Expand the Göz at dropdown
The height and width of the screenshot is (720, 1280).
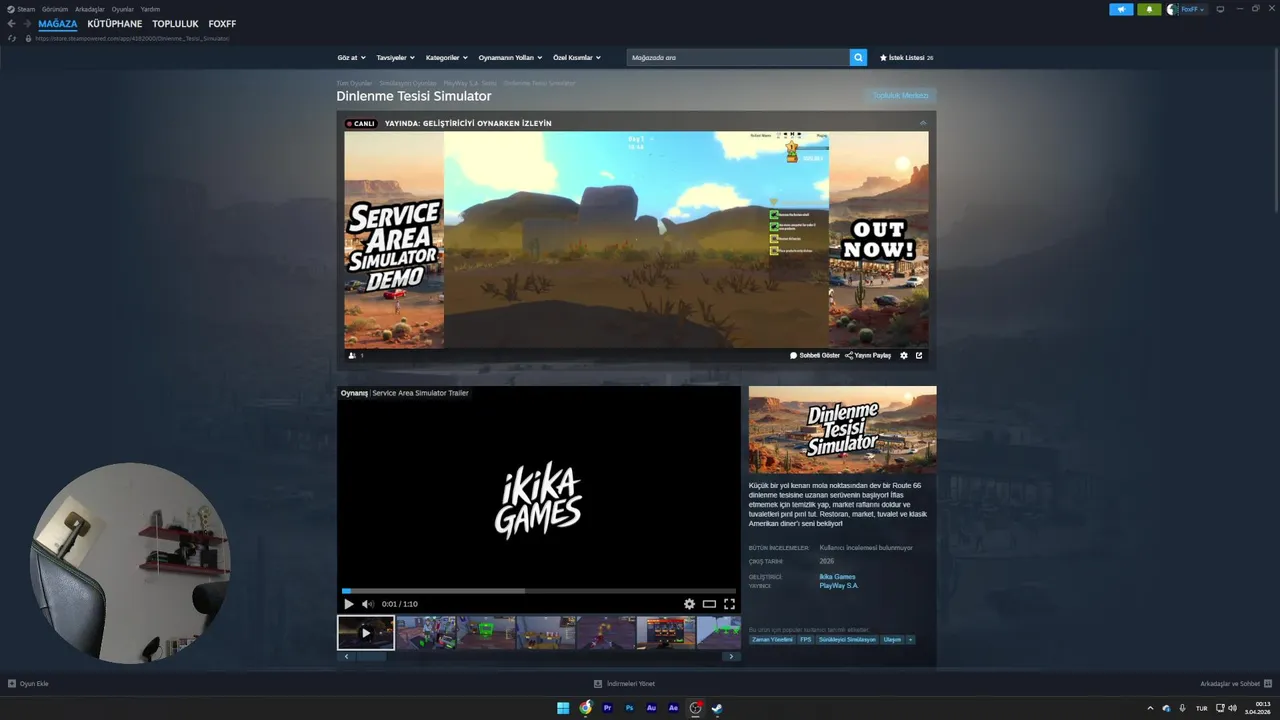(x=351, y=58)
